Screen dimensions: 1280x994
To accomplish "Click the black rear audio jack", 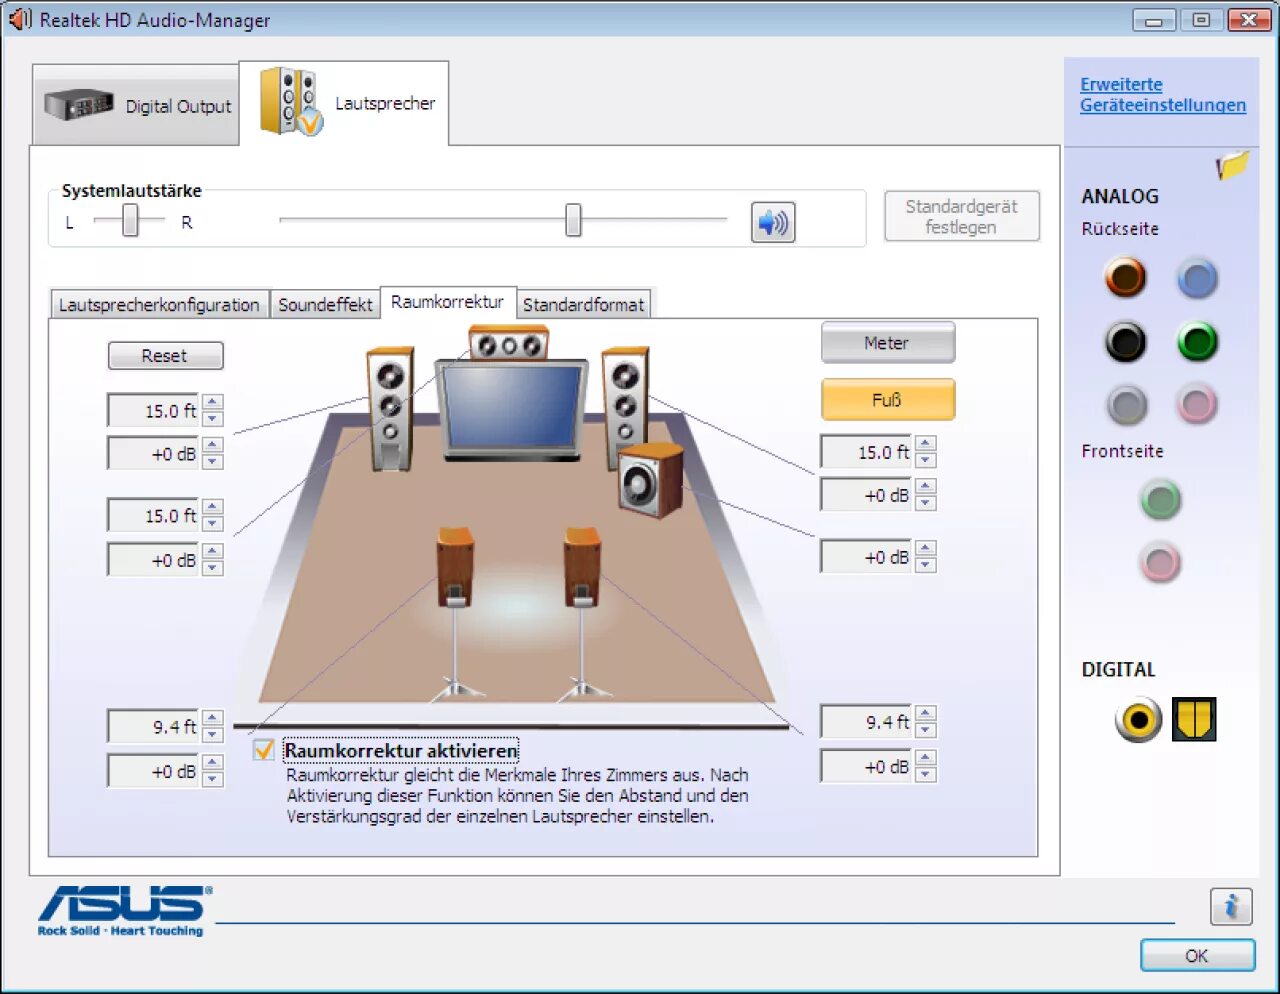I will click(x=1125, y=342).
